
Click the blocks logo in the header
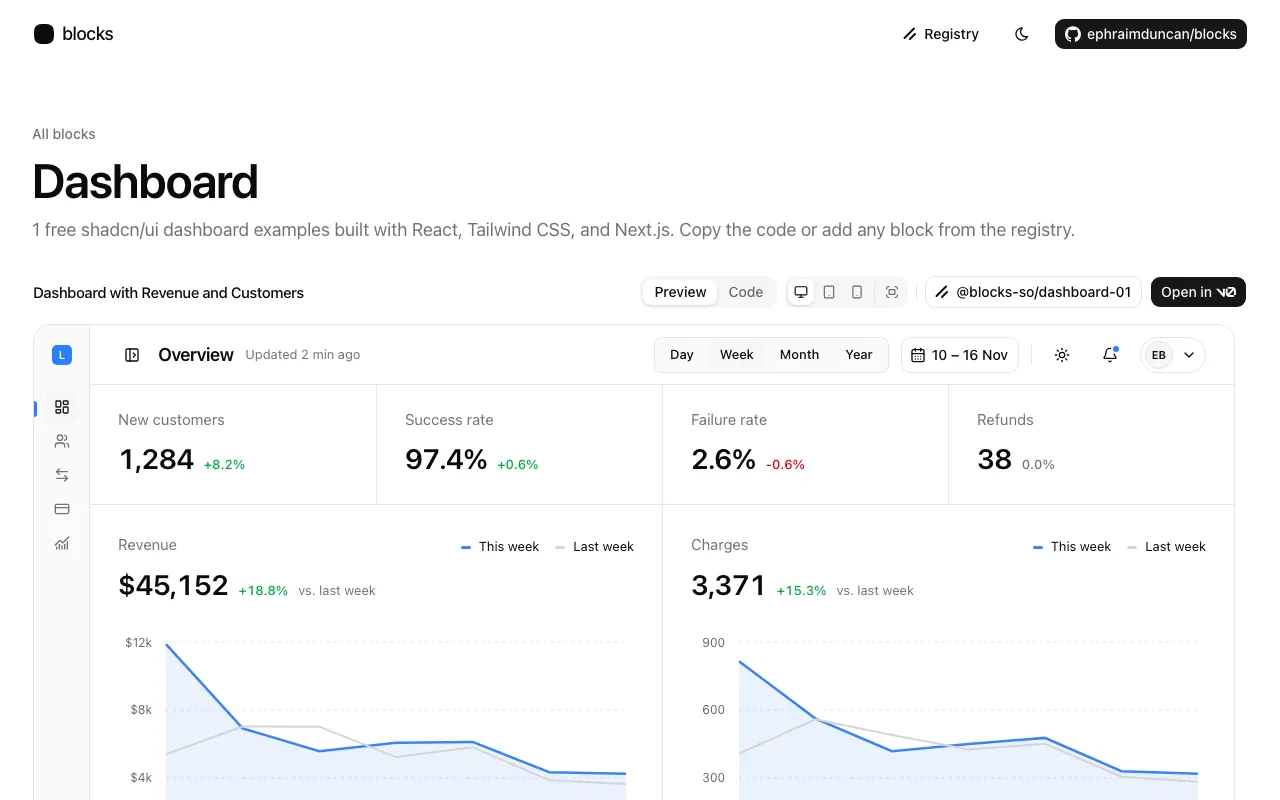pos(73,34)
